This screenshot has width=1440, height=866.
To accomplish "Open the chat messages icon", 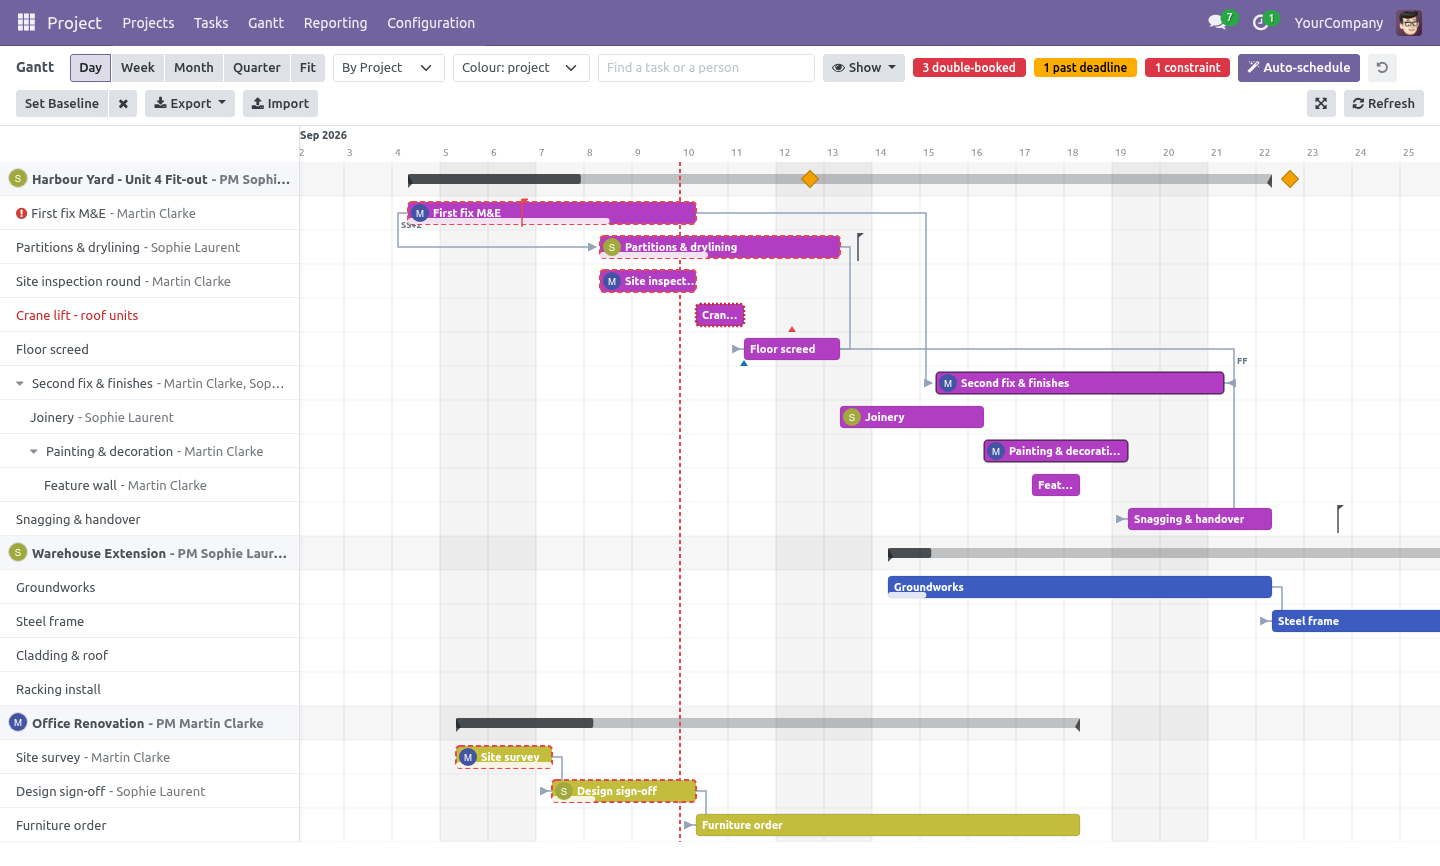I will (1217, 22).
